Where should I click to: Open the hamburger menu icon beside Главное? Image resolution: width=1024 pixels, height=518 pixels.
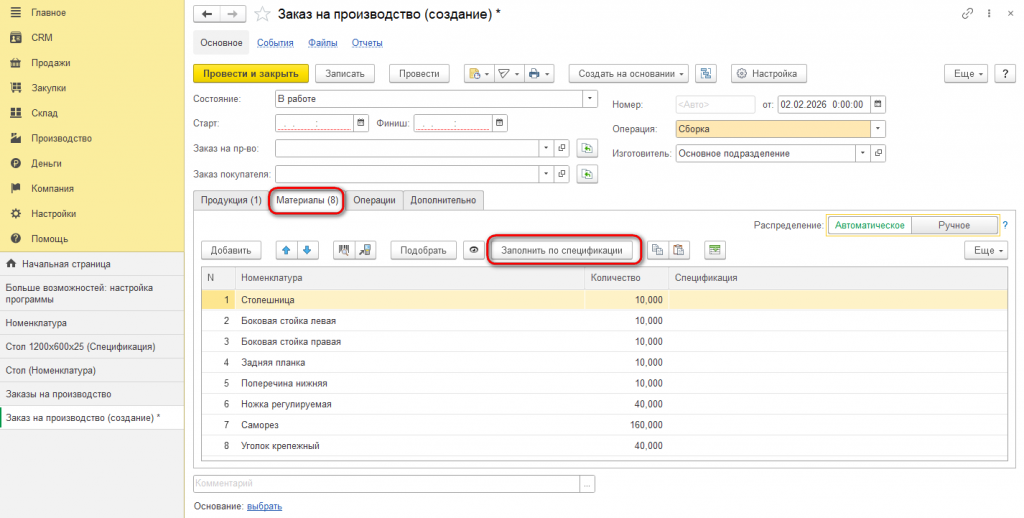(x=16, y=12)
